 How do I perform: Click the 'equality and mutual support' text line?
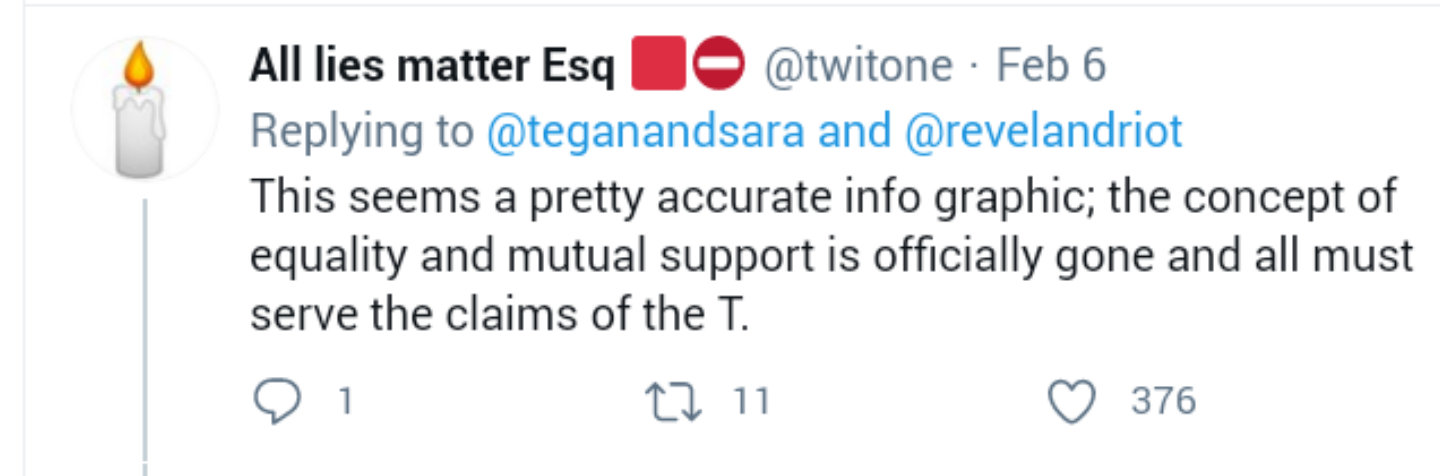(x=831, y=257)
